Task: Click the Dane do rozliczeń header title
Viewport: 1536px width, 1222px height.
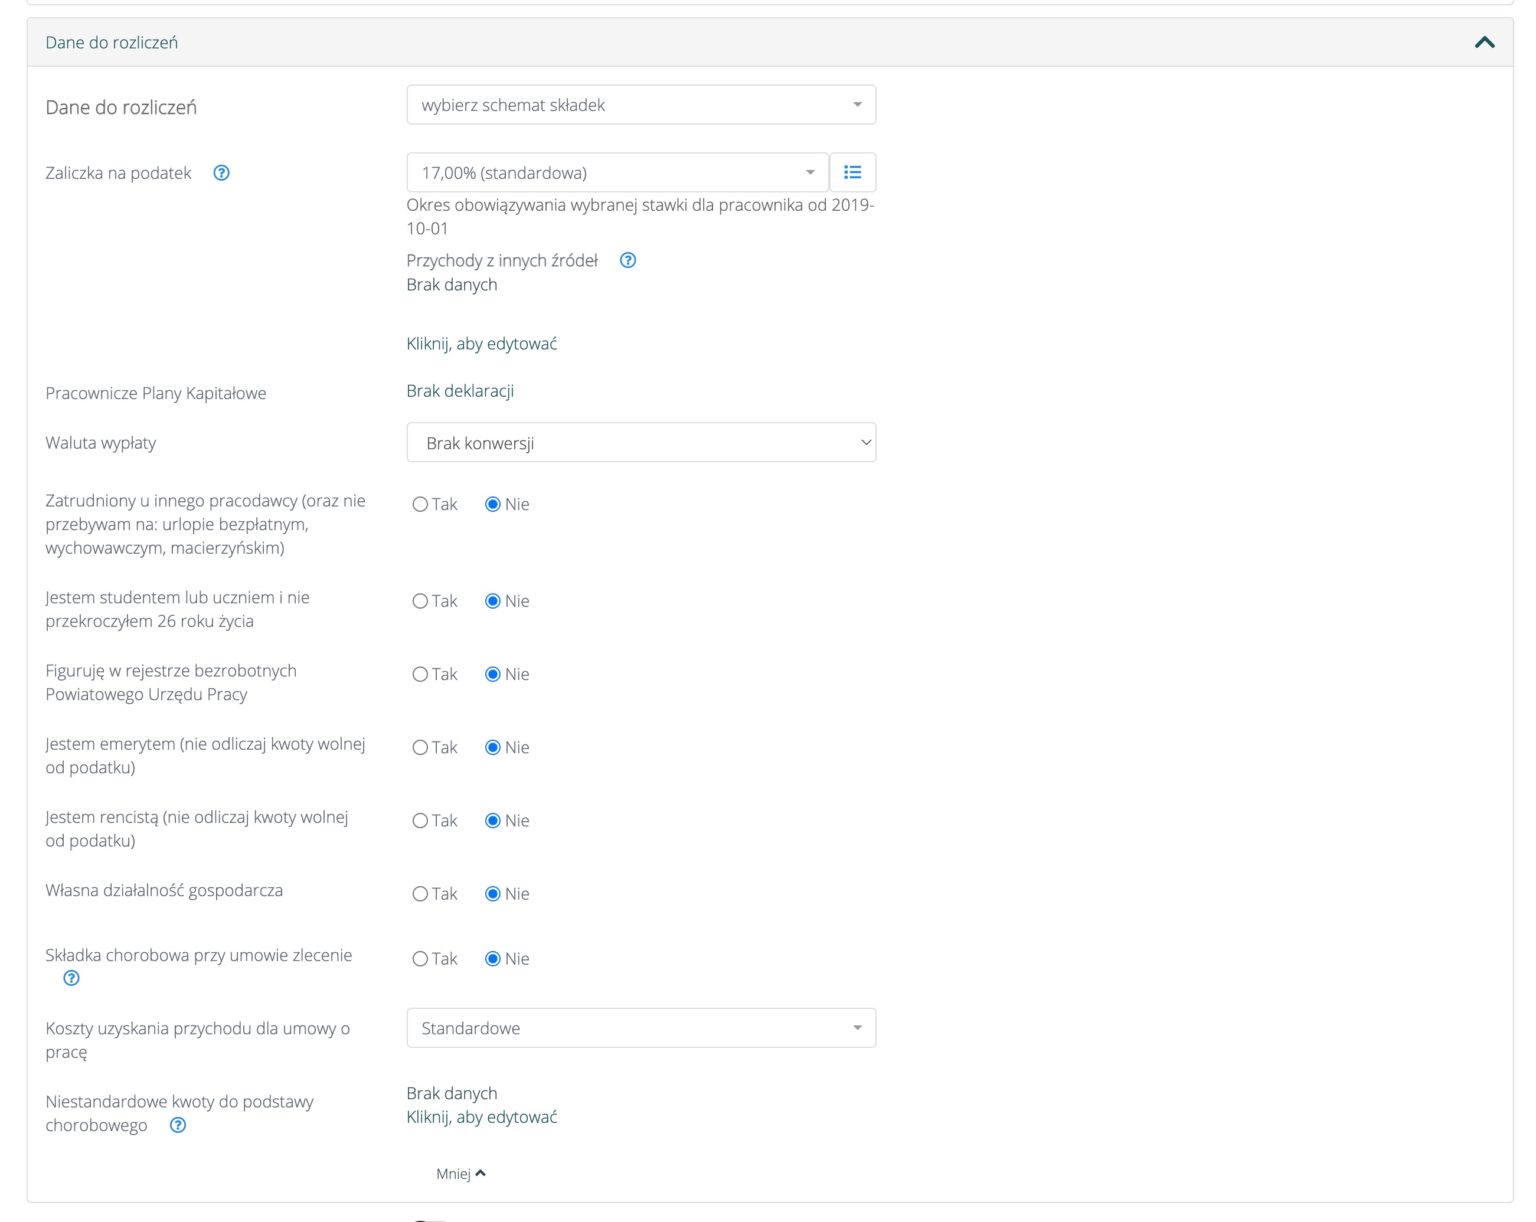Action: click(x=112, y=43)
